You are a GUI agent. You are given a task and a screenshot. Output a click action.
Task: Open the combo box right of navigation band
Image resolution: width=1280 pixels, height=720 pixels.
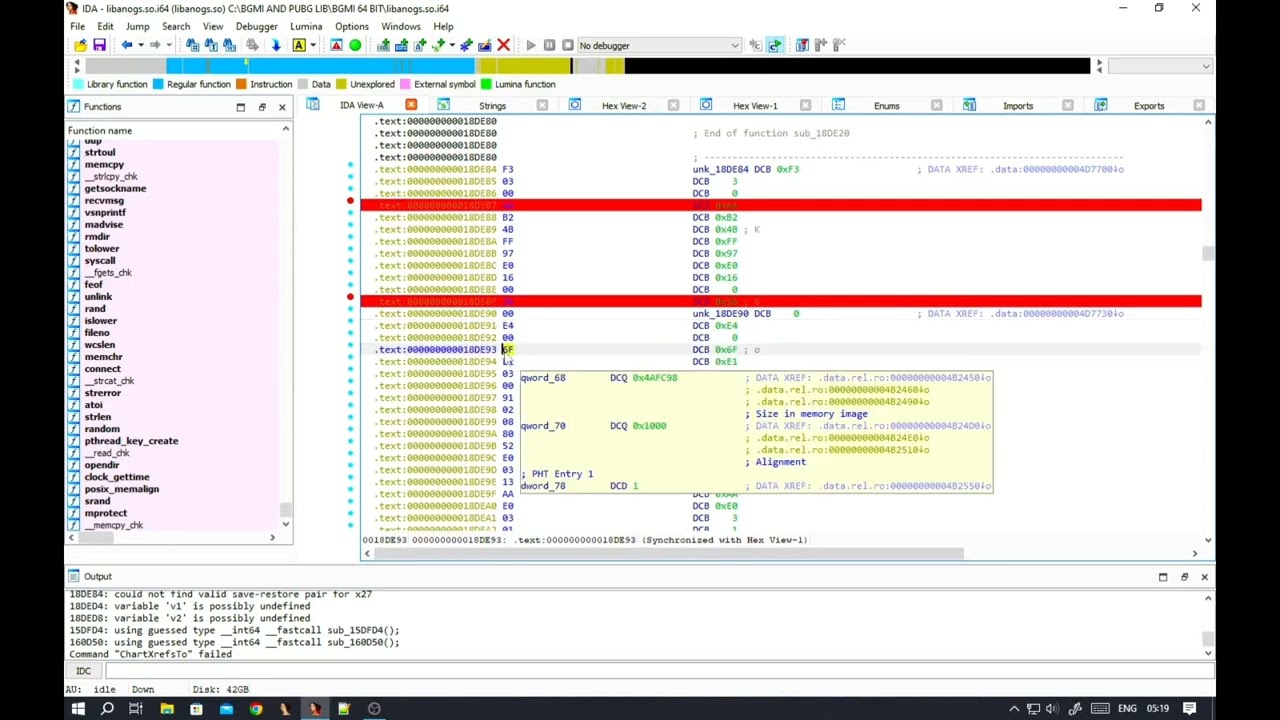[1161, 66]
